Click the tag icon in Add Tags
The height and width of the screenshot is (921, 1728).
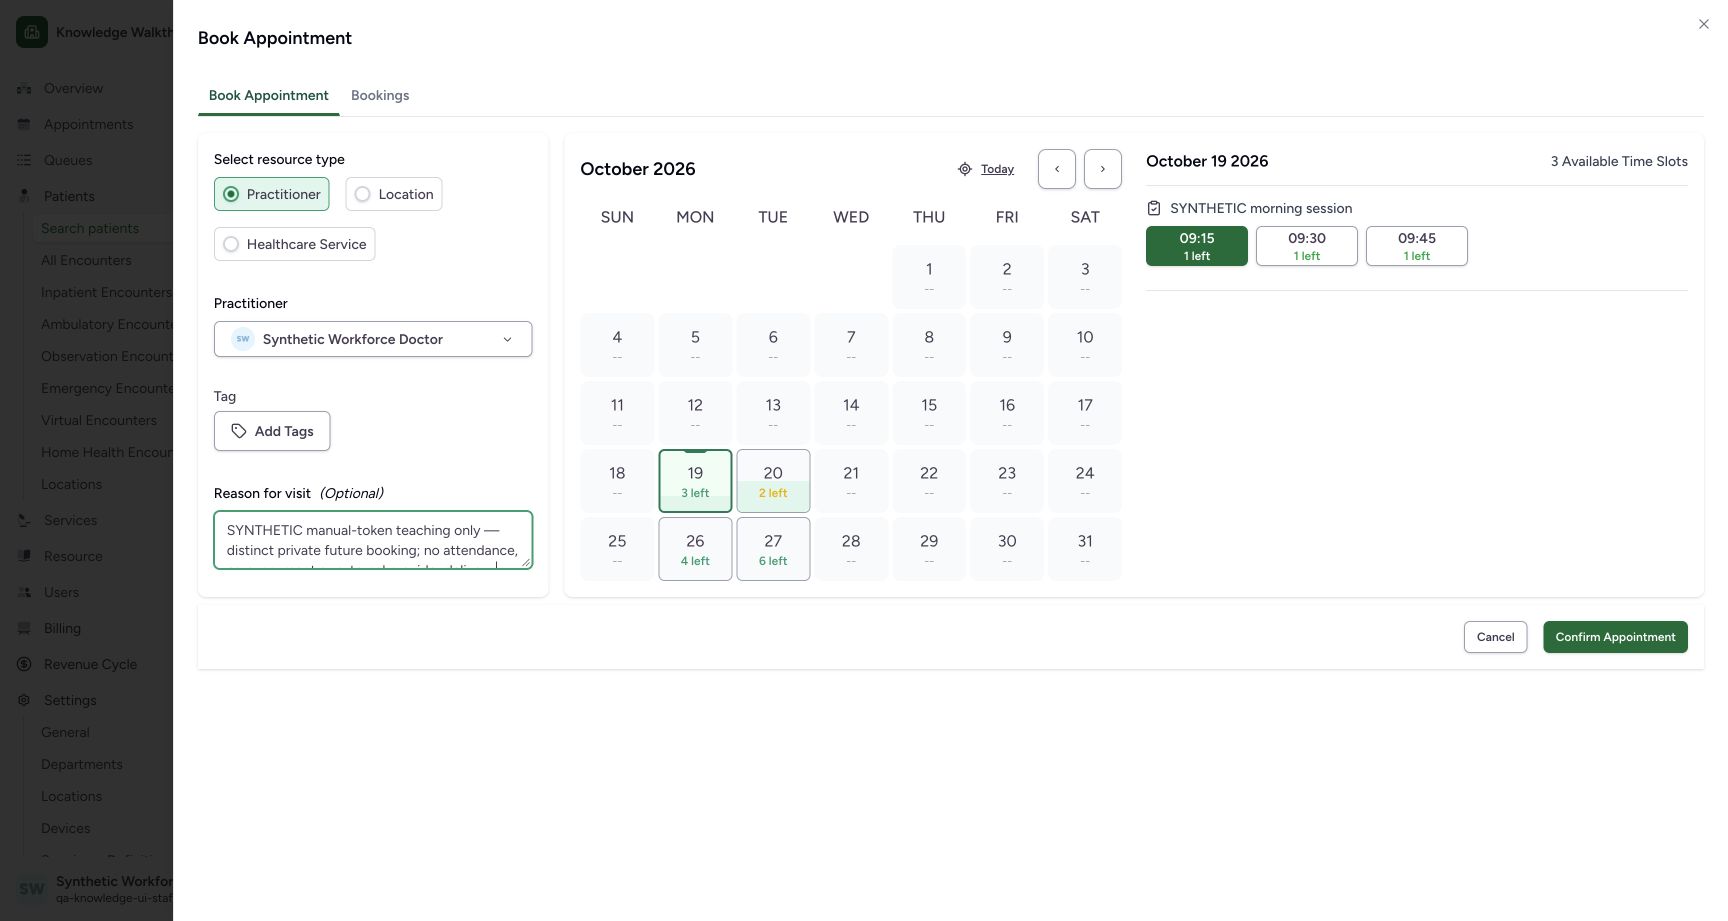click(239, 431)
